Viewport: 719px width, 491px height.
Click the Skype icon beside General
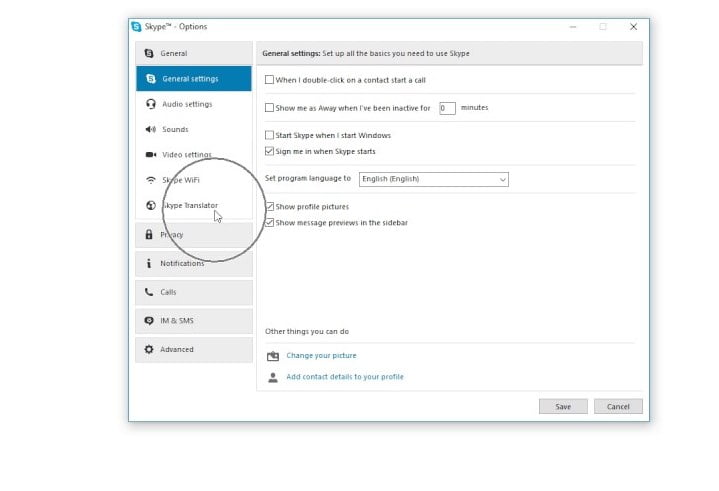point(149,53)
